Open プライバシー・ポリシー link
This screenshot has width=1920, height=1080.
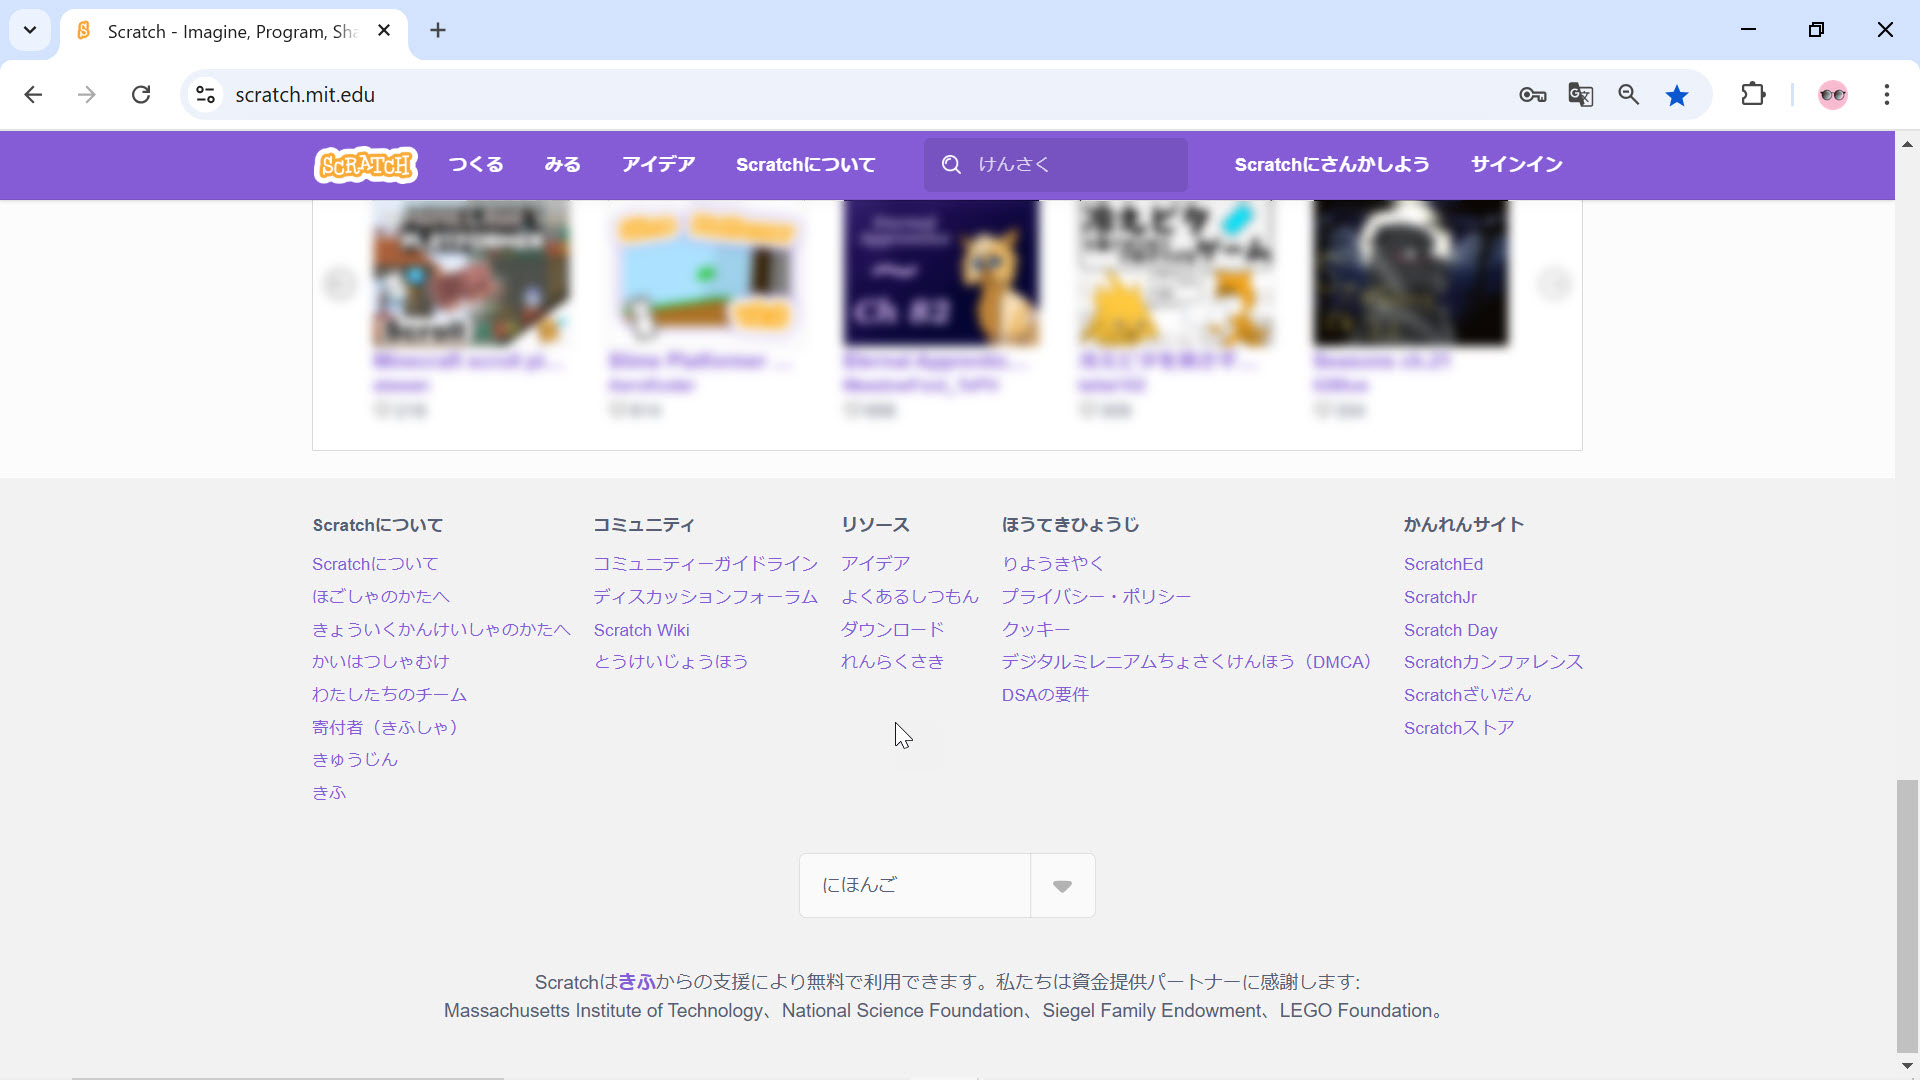1097,597
